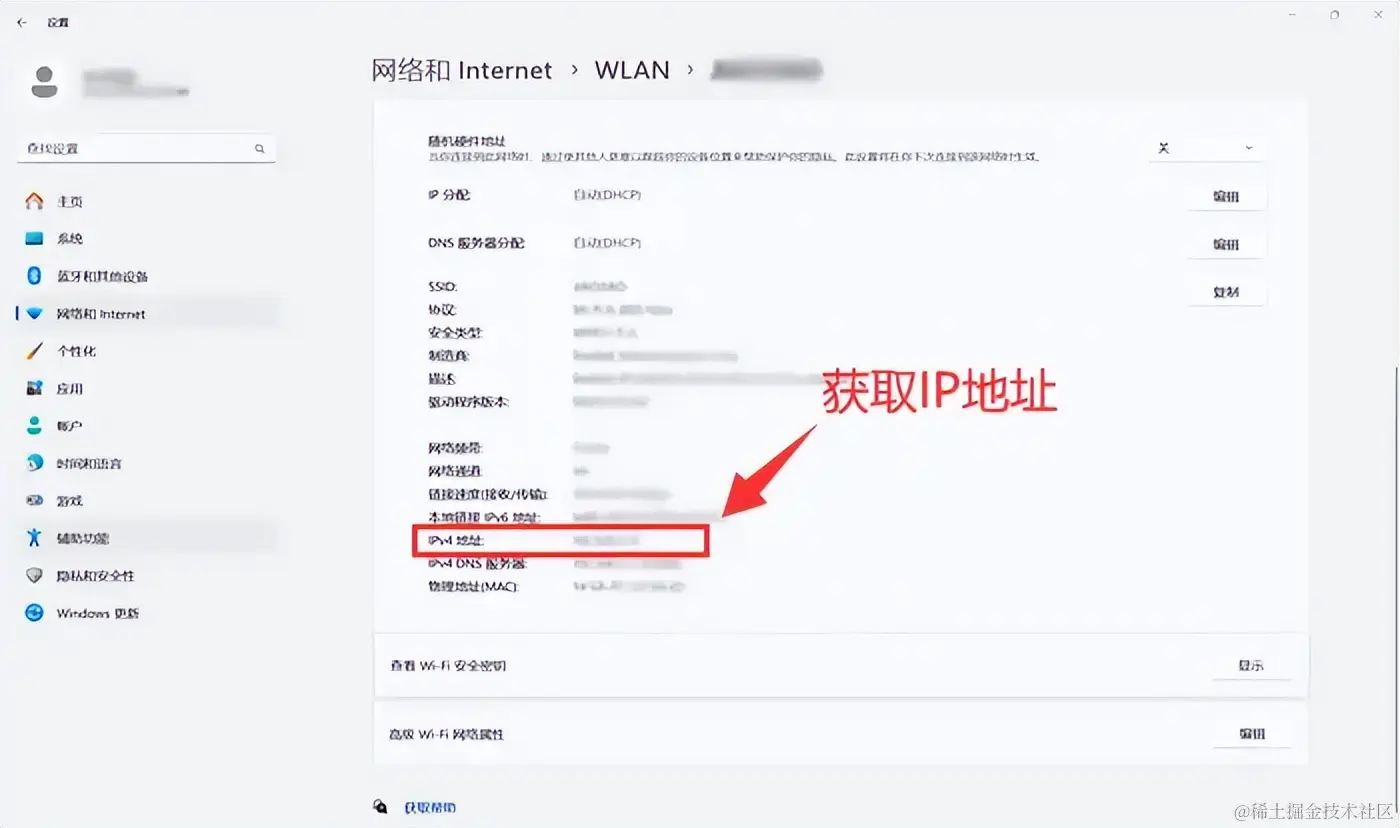
Task: Open Bluetooth and other devices icon
Action: [x=35, y=276]
